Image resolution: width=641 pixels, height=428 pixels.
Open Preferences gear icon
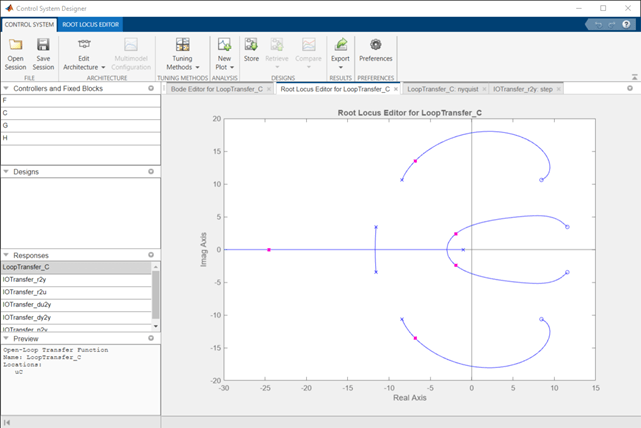(x=375, y=45)
